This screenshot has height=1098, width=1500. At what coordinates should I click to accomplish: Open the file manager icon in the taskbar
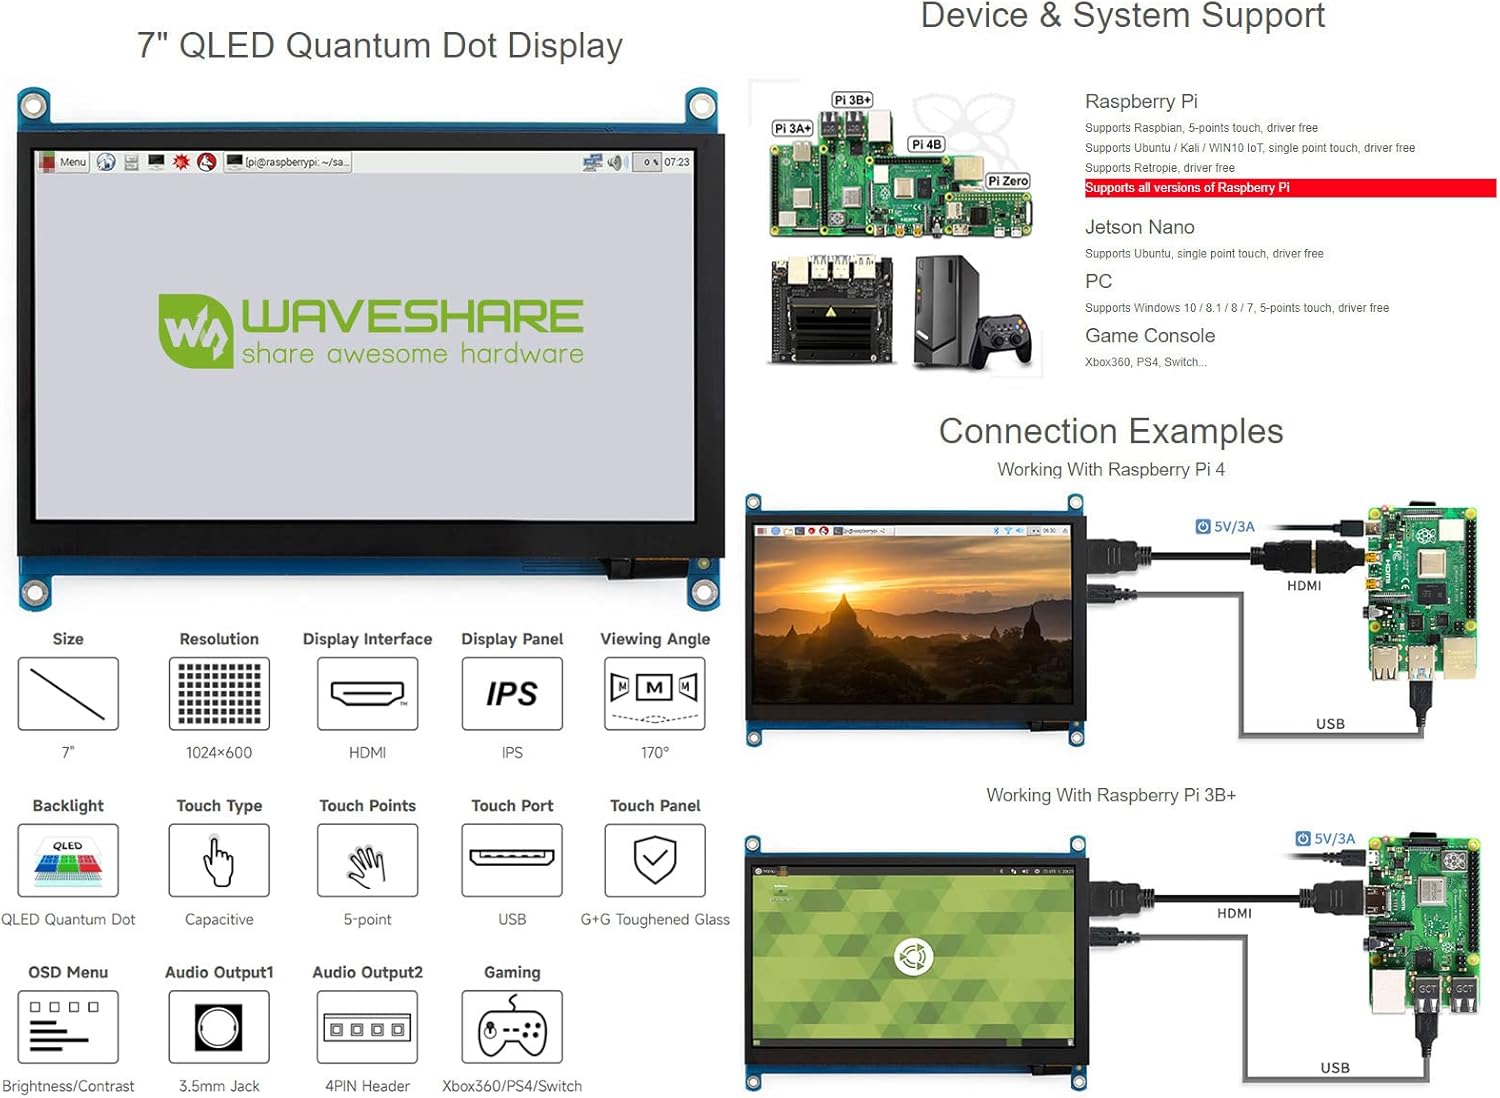[x=131, y=162]
